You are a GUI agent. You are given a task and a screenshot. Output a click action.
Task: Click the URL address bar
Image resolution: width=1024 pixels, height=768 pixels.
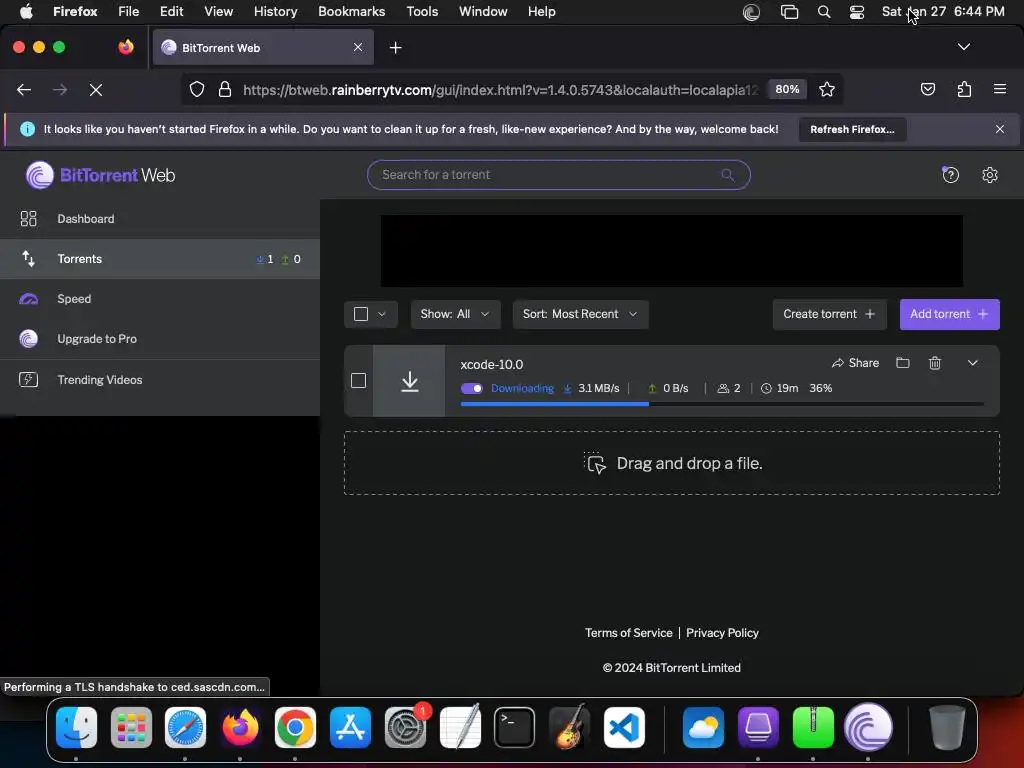click(x=500, y=89)
